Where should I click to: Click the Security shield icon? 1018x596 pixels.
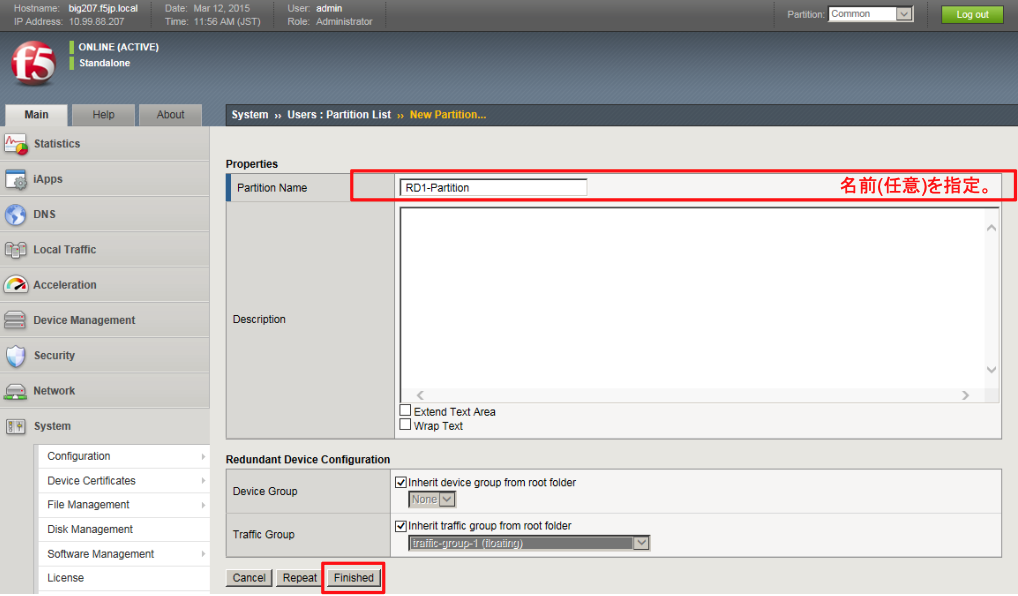tap(16, 356)
